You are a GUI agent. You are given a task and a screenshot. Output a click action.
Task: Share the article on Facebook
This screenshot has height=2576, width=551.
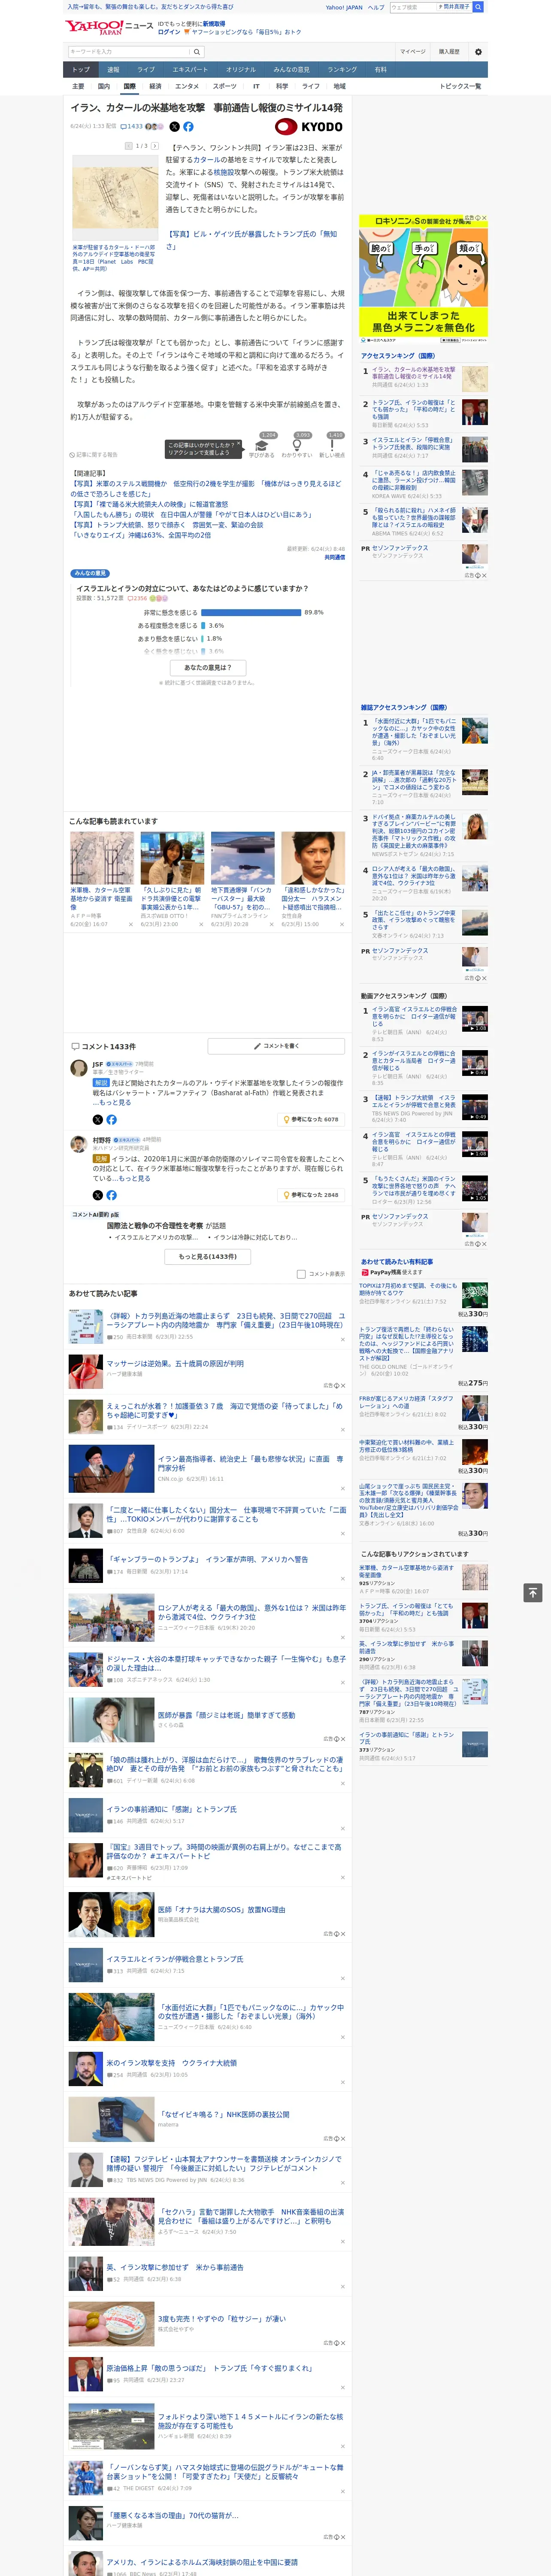pyautogui.click(x=188, y=127)
